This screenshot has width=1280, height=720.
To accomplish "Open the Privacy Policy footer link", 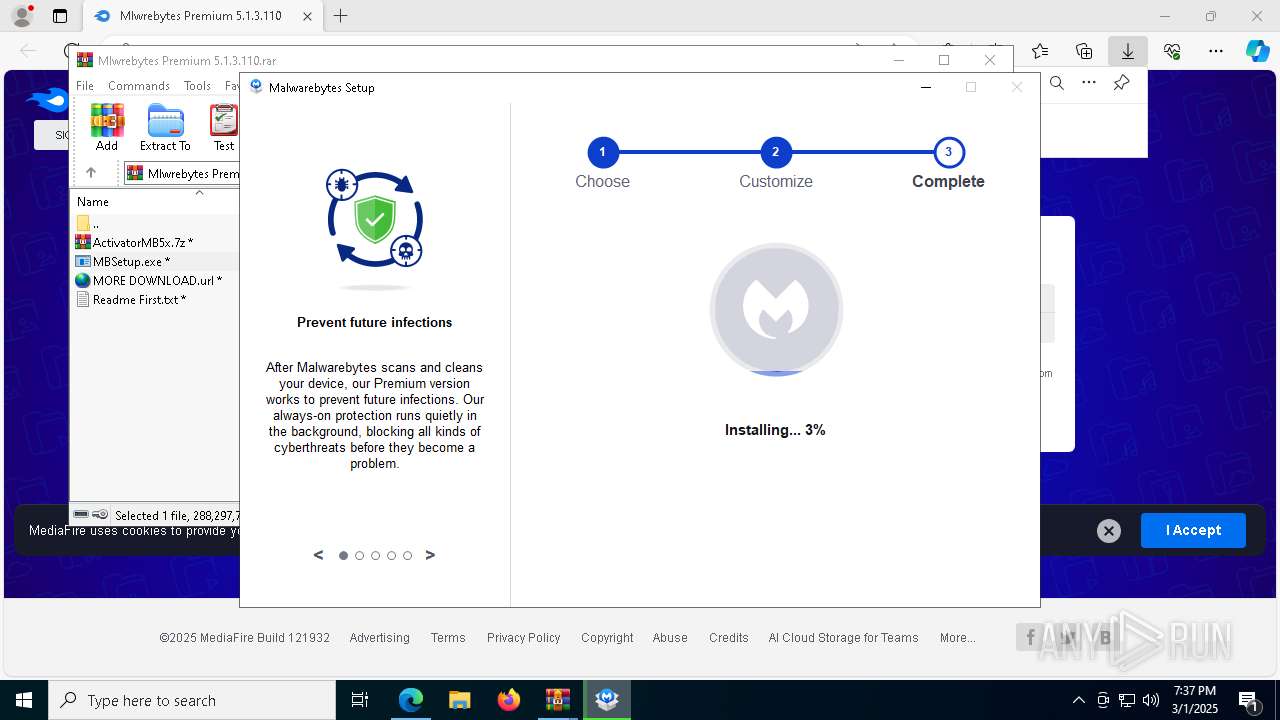I will (523, 638).
